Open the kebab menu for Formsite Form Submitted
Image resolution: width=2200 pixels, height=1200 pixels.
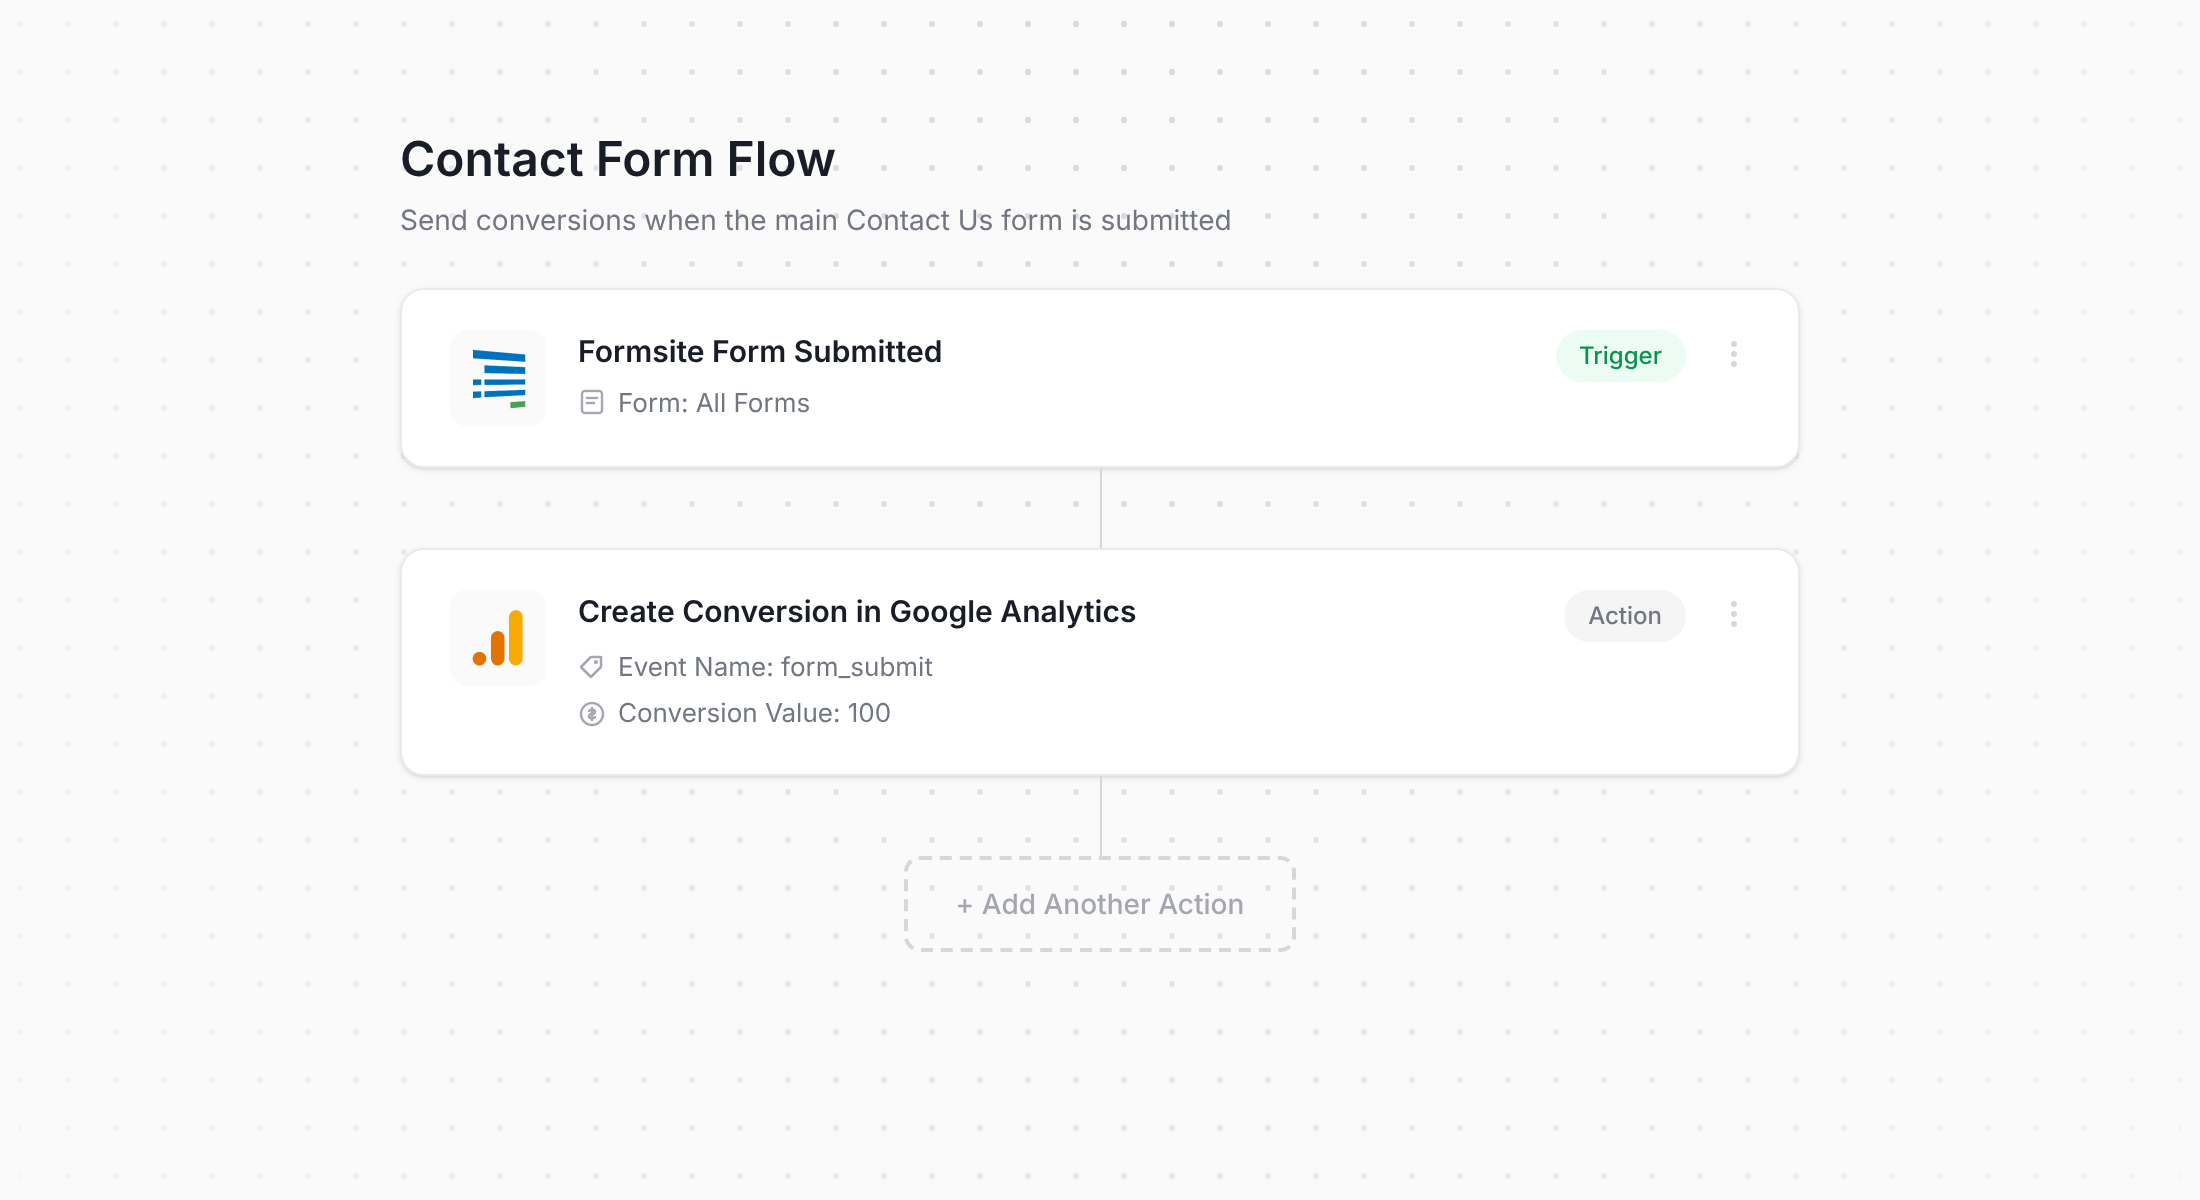coord(1734,355)
